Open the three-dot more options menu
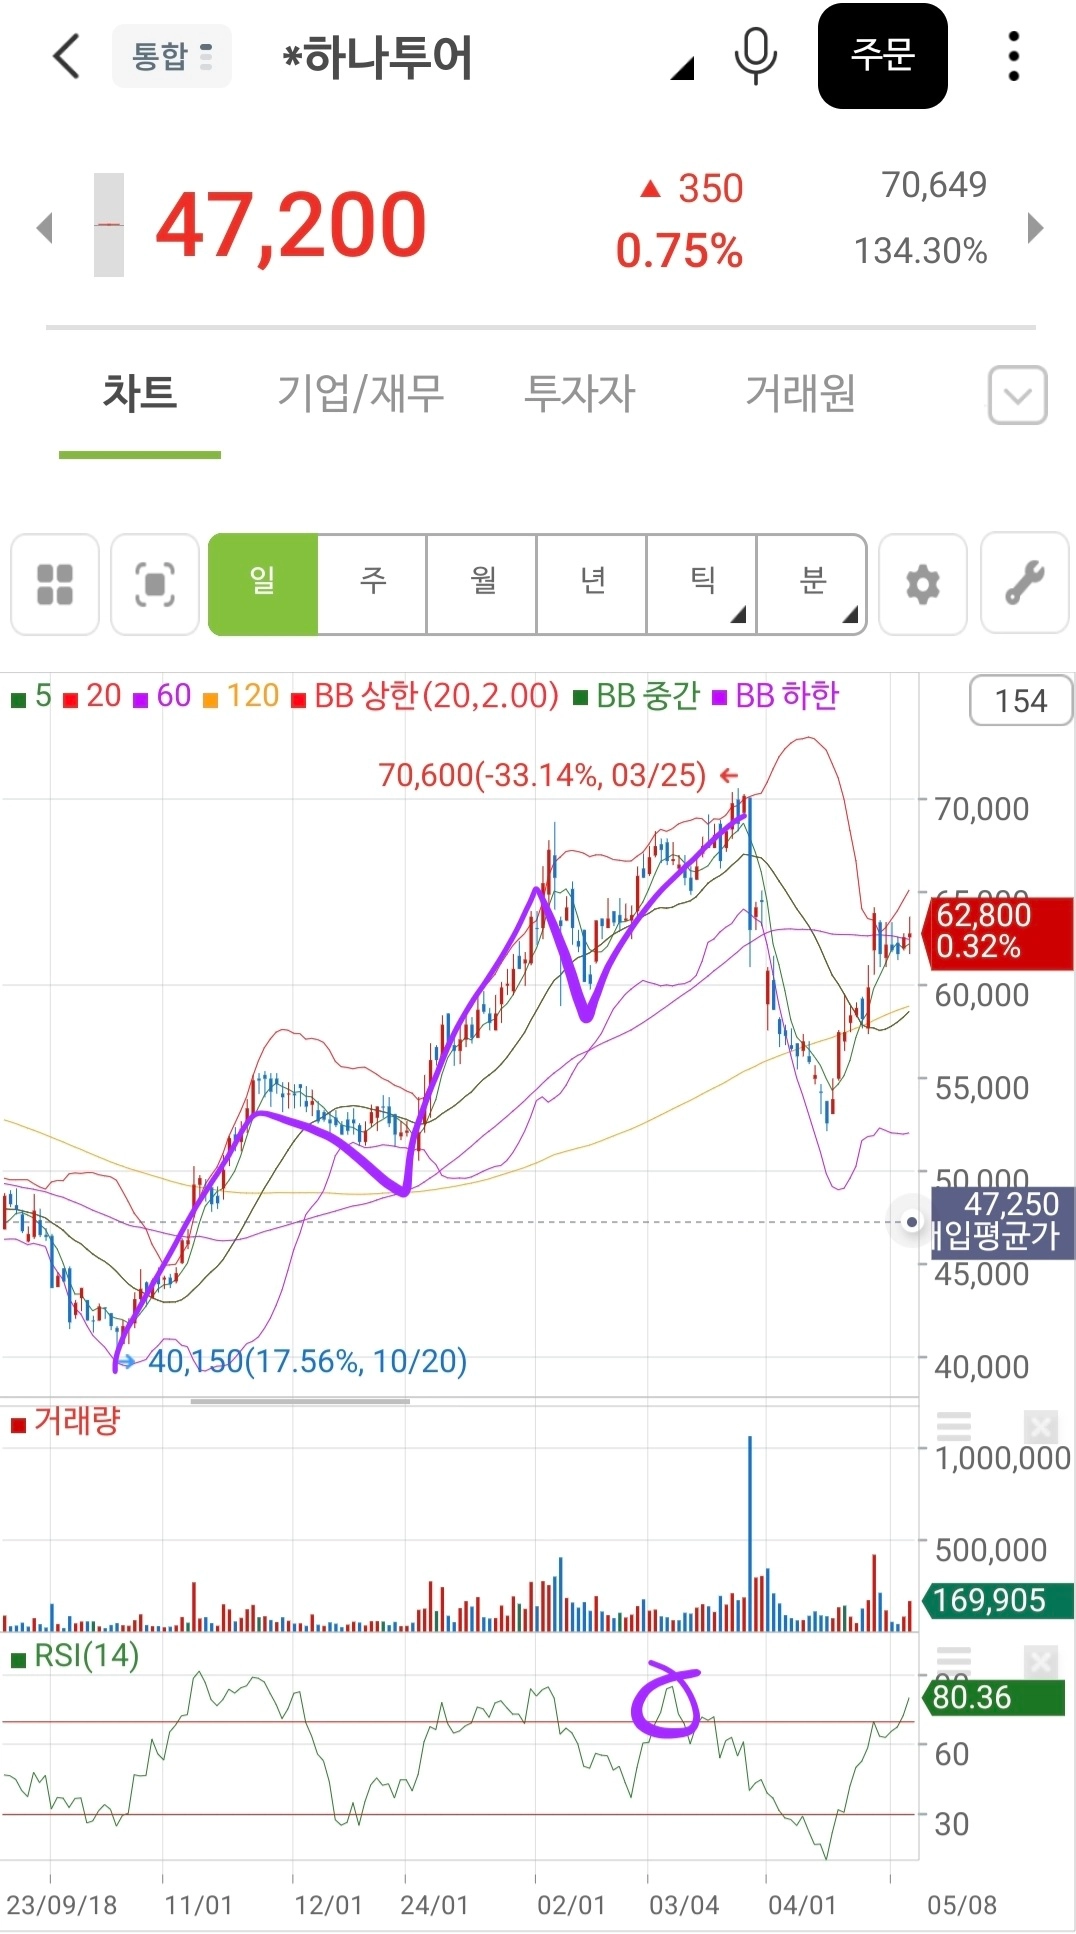1076x1934 pixels. (x=1013, y=56)
